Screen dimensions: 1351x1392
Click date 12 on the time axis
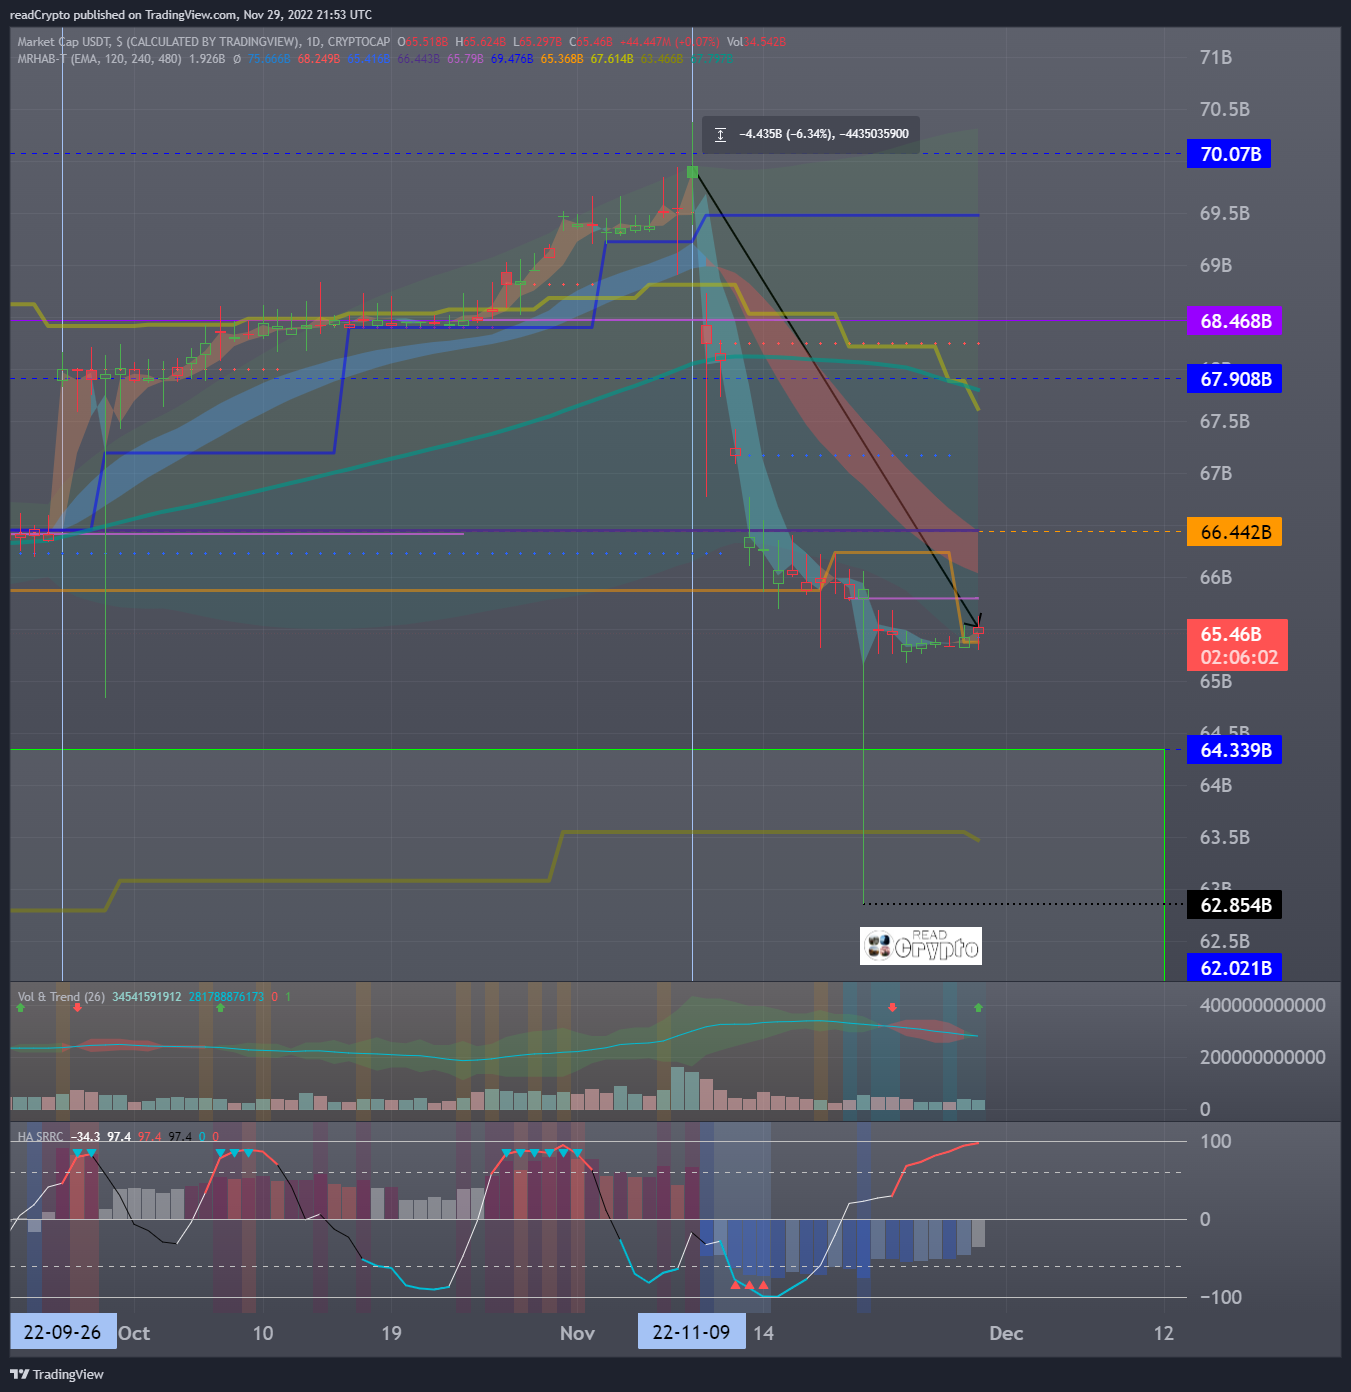tap(1163, 1333)
